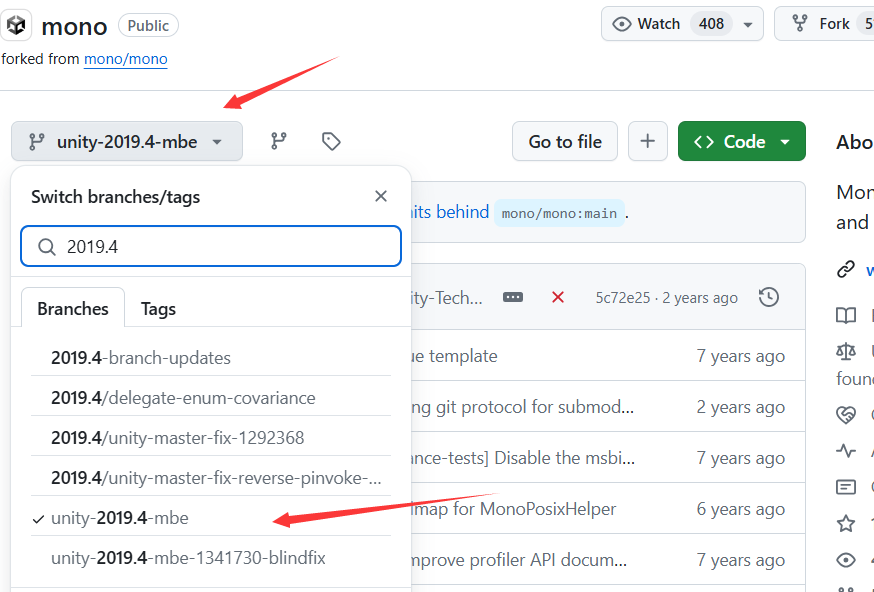Viewport: 874px width, 592px height.
Task: Click the watchers eye icon in sidebar
Action: [x=846, y=560]
